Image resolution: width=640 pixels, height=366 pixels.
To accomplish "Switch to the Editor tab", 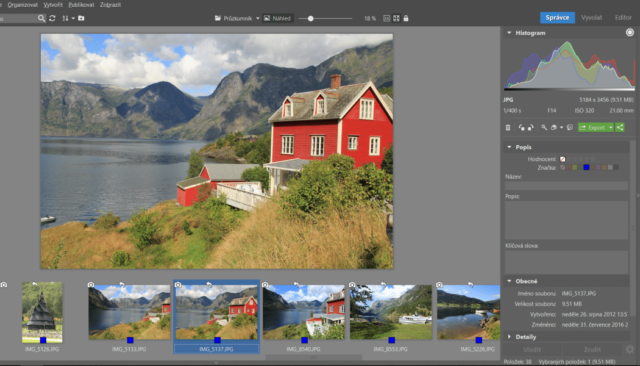I will (623, 18).
